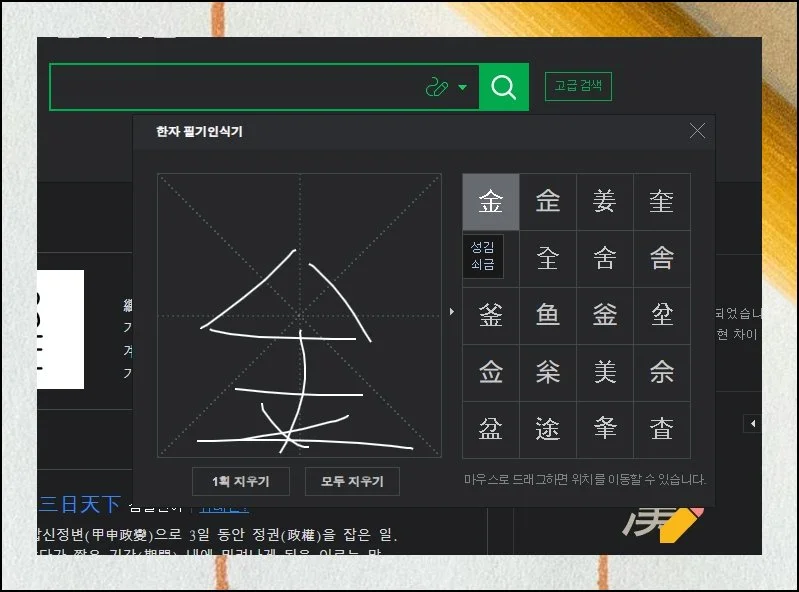Viewport: 799px width, 592px height.
Task: Select the 途 candidate in the bottom row
Action: pos(547,430)
